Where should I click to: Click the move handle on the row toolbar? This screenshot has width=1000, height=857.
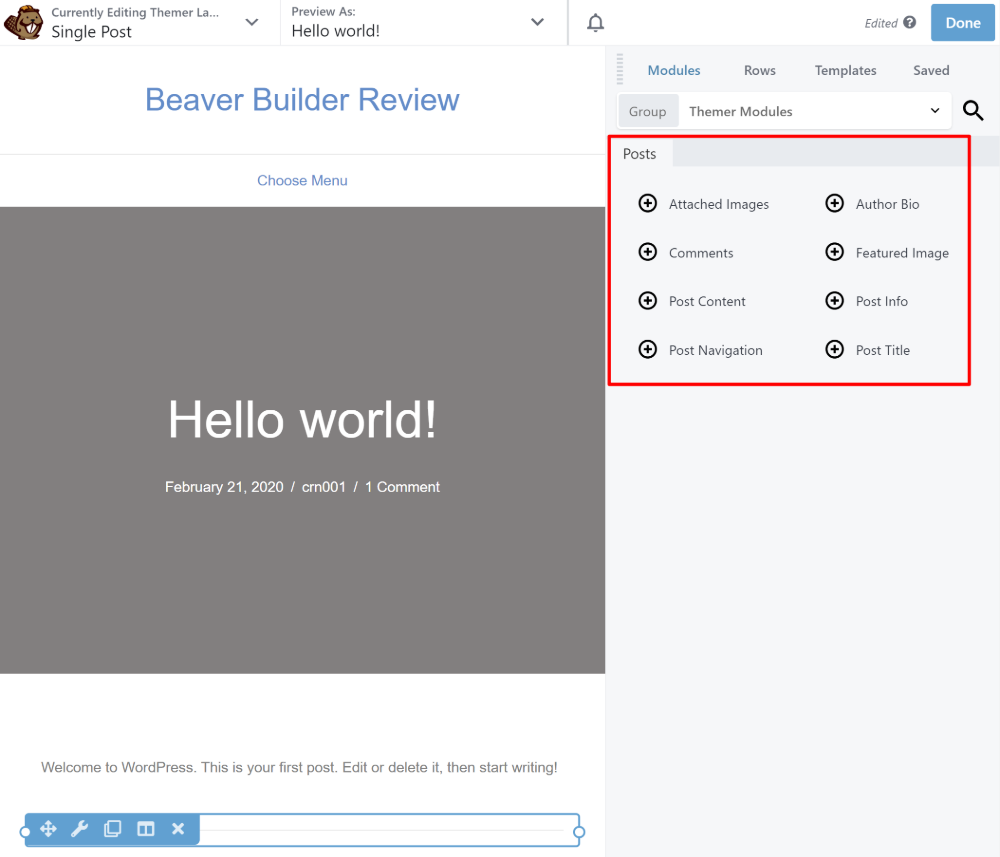(48, 829)
